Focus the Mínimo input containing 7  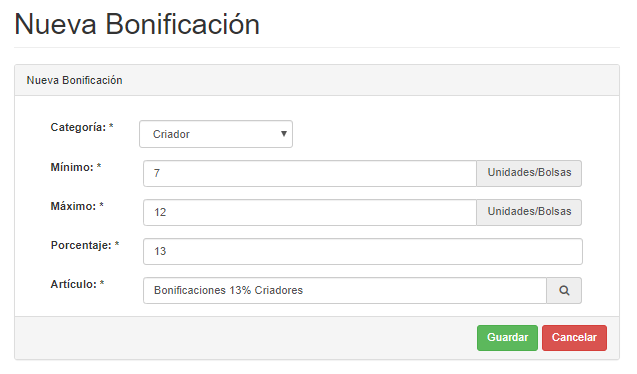(310, 173)
